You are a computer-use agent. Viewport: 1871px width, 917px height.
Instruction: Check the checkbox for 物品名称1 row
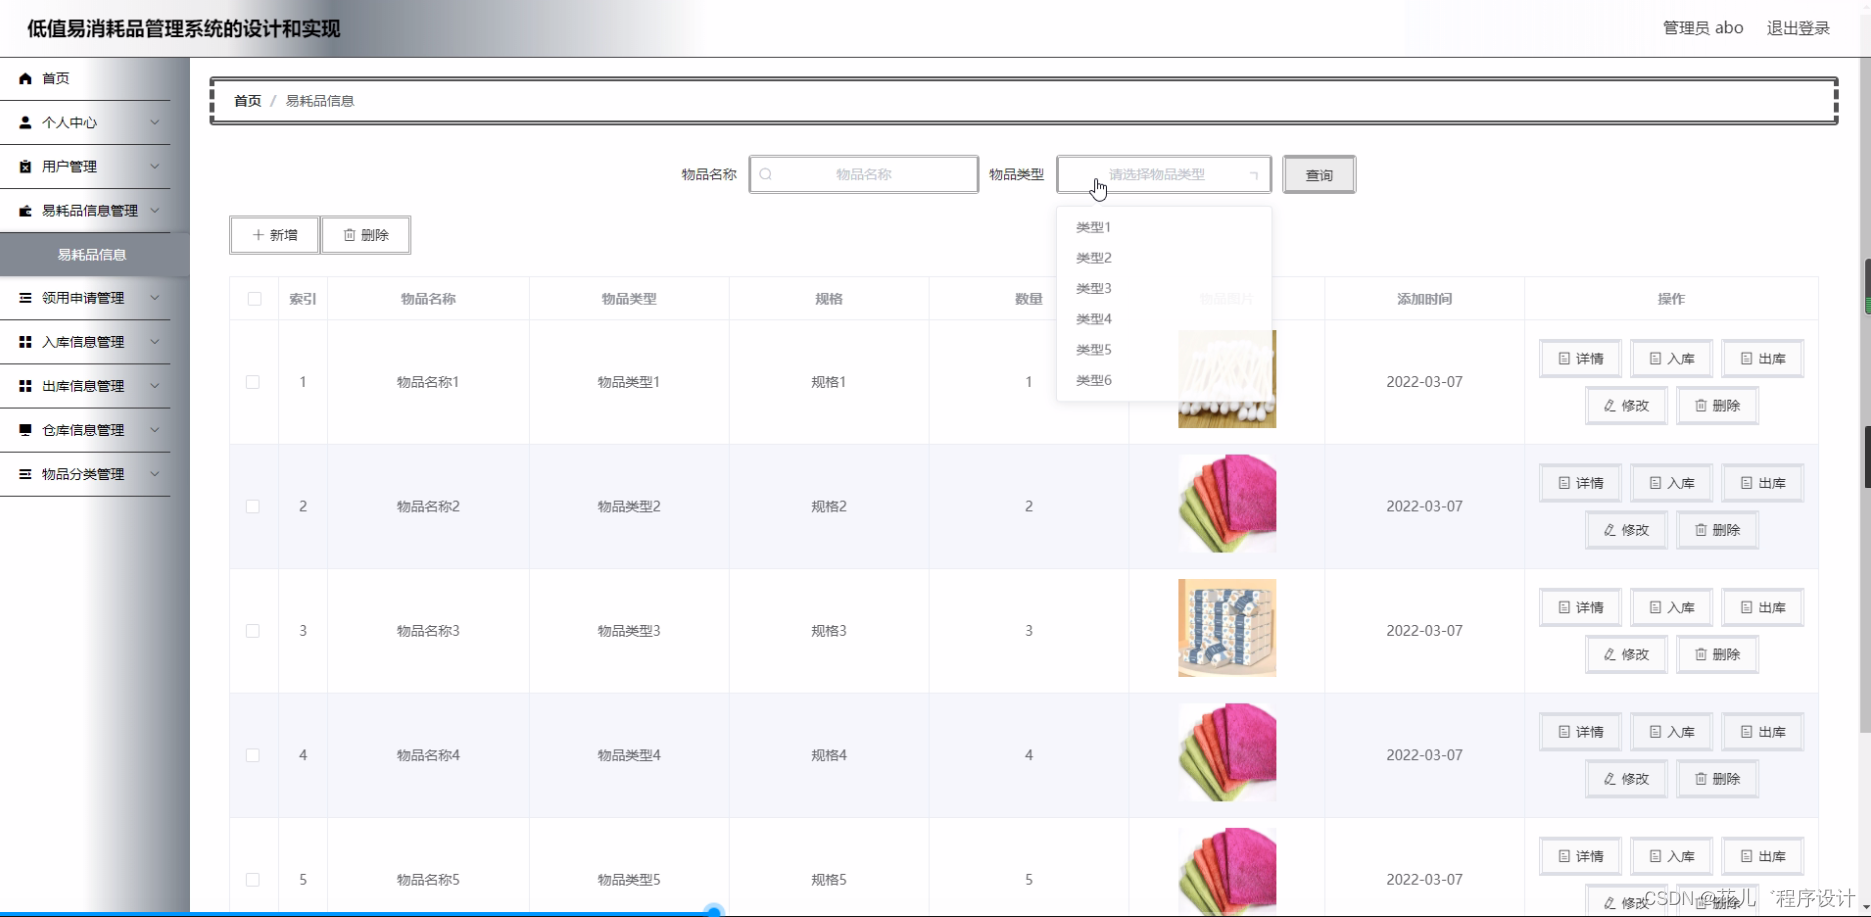click(x=252, y=381)
